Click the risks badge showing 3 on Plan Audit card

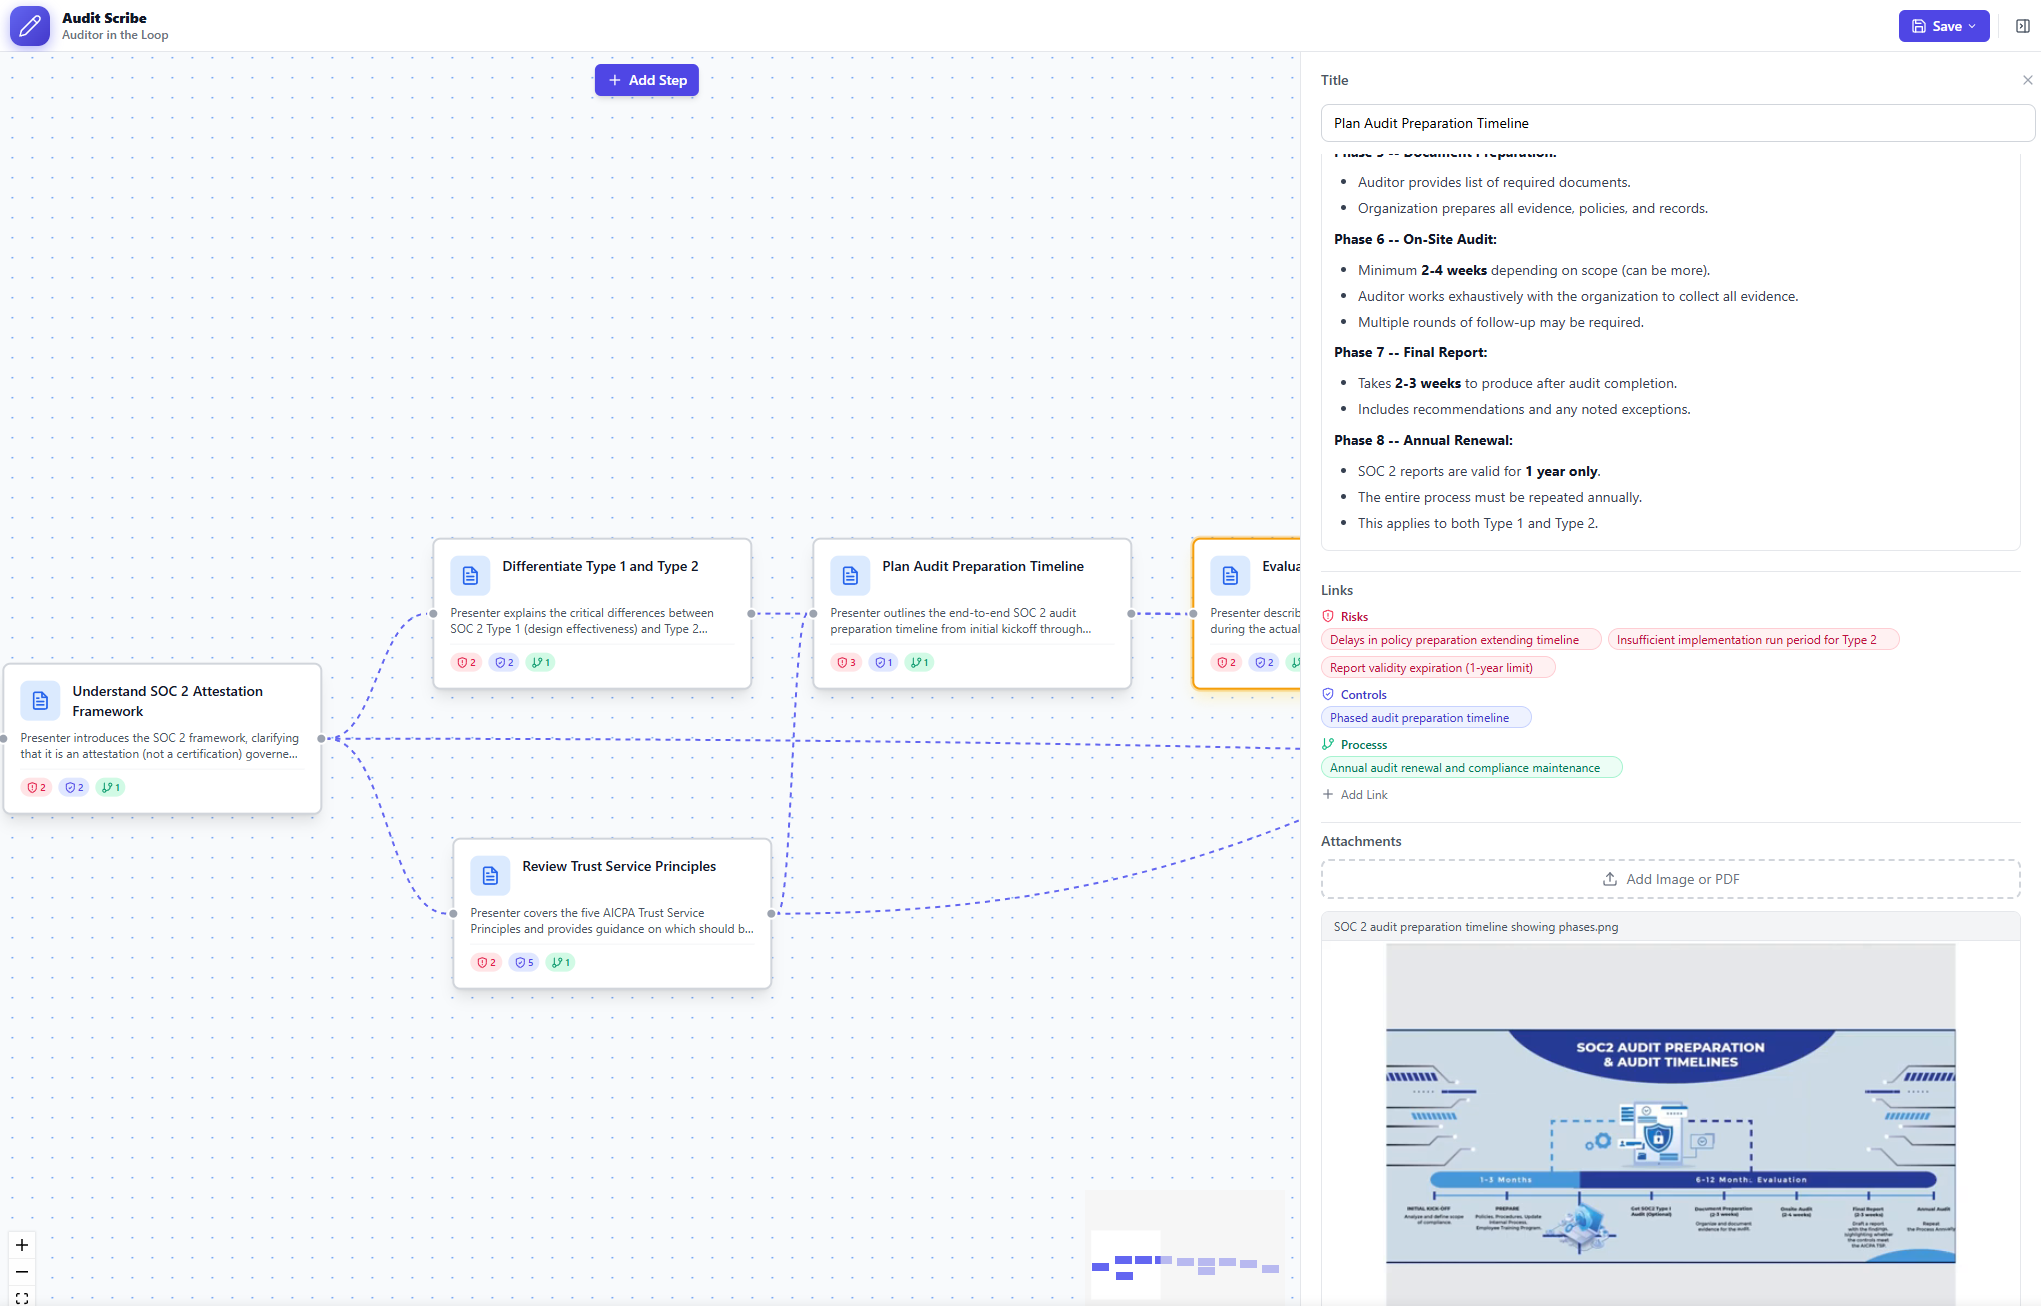[845, 662]
